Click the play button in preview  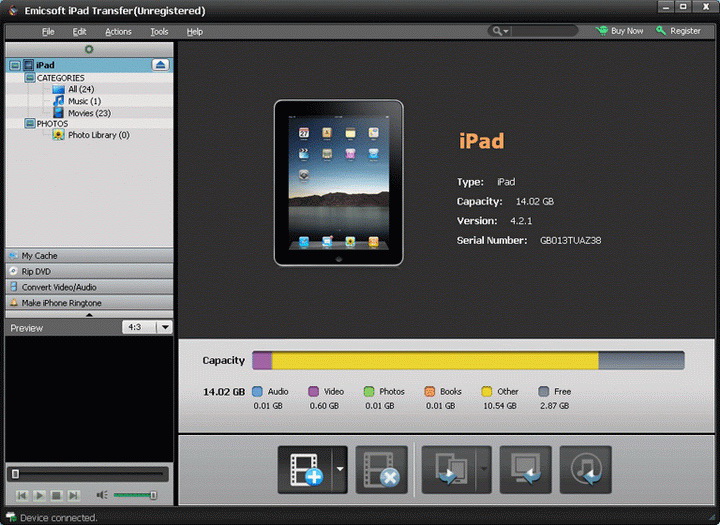[39, 495]
